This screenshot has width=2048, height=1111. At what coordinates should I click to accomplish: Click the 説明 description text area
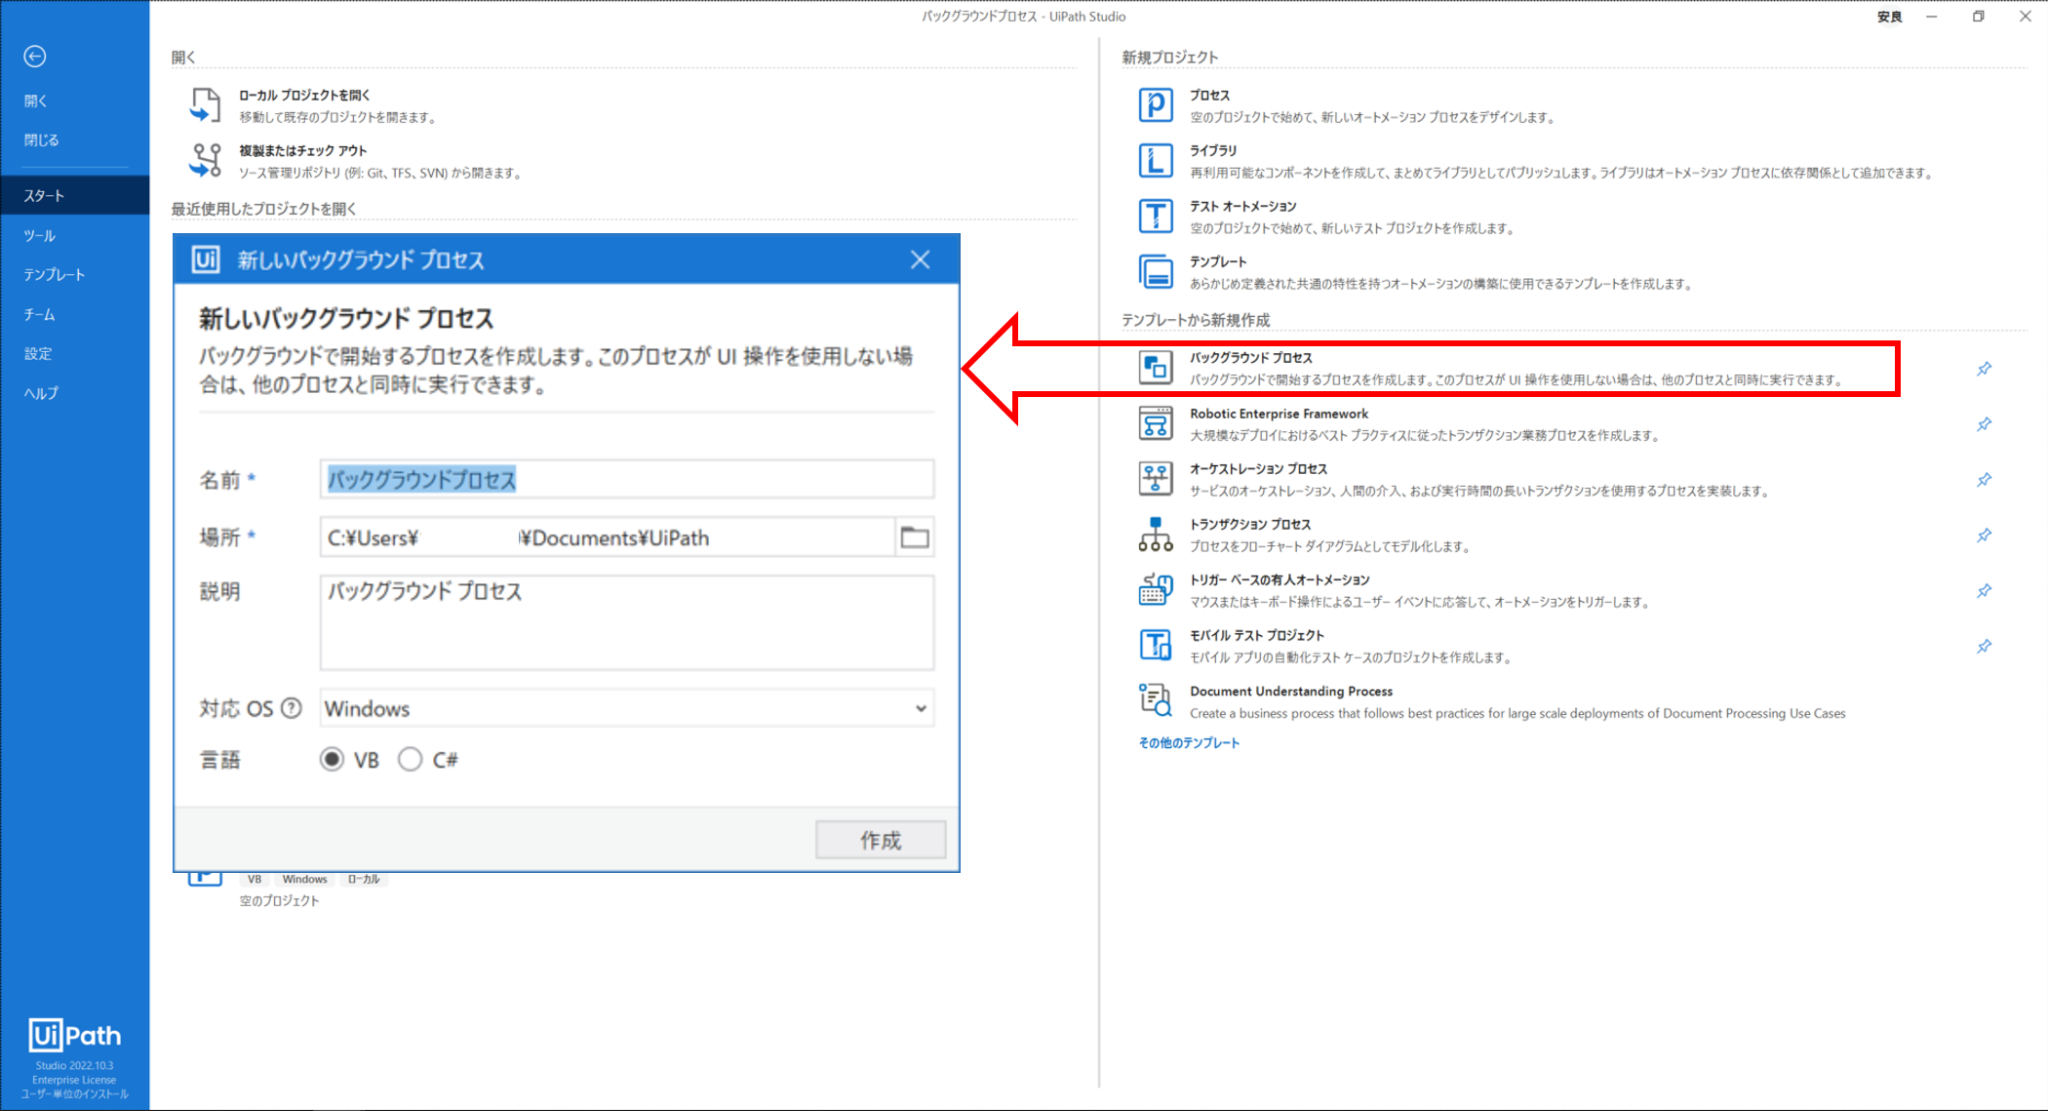[x=627, y=622]
